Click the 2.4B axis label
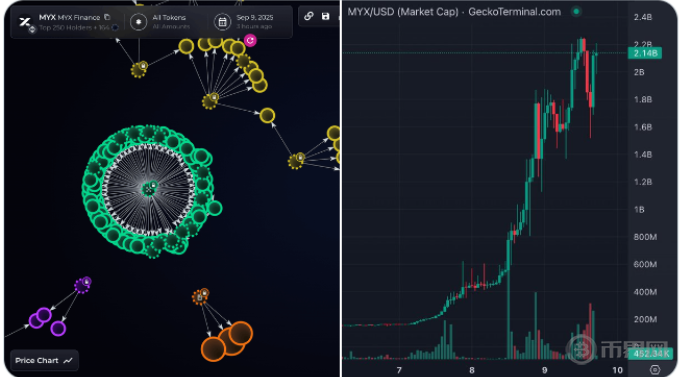Screen dimensions: 679x377 point(643,17)
